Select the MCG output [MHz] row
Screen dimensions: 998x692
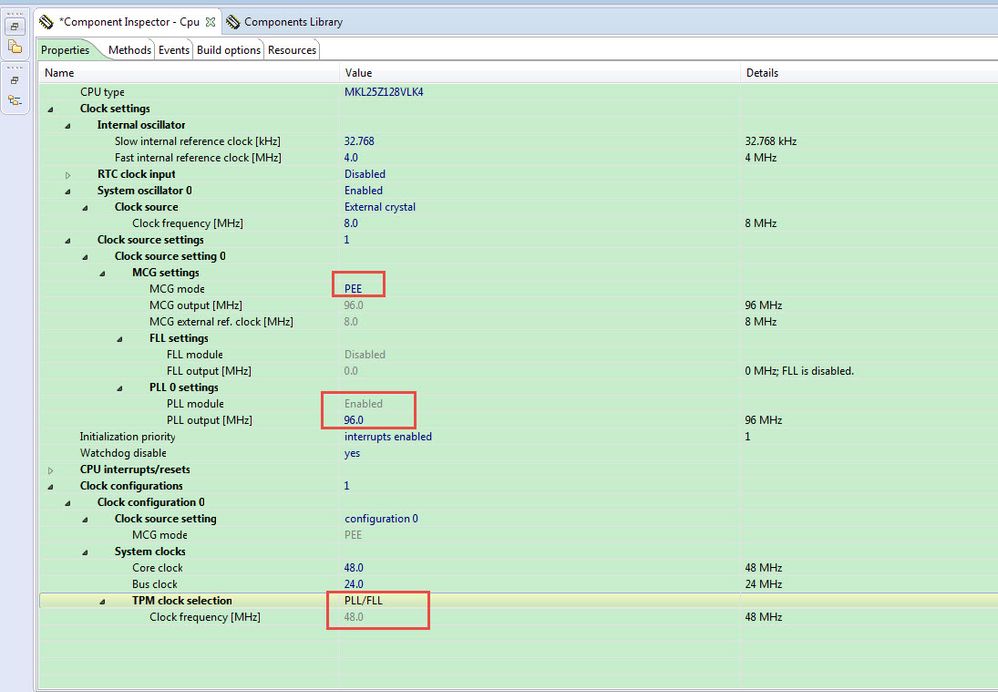tap(518, 306)
